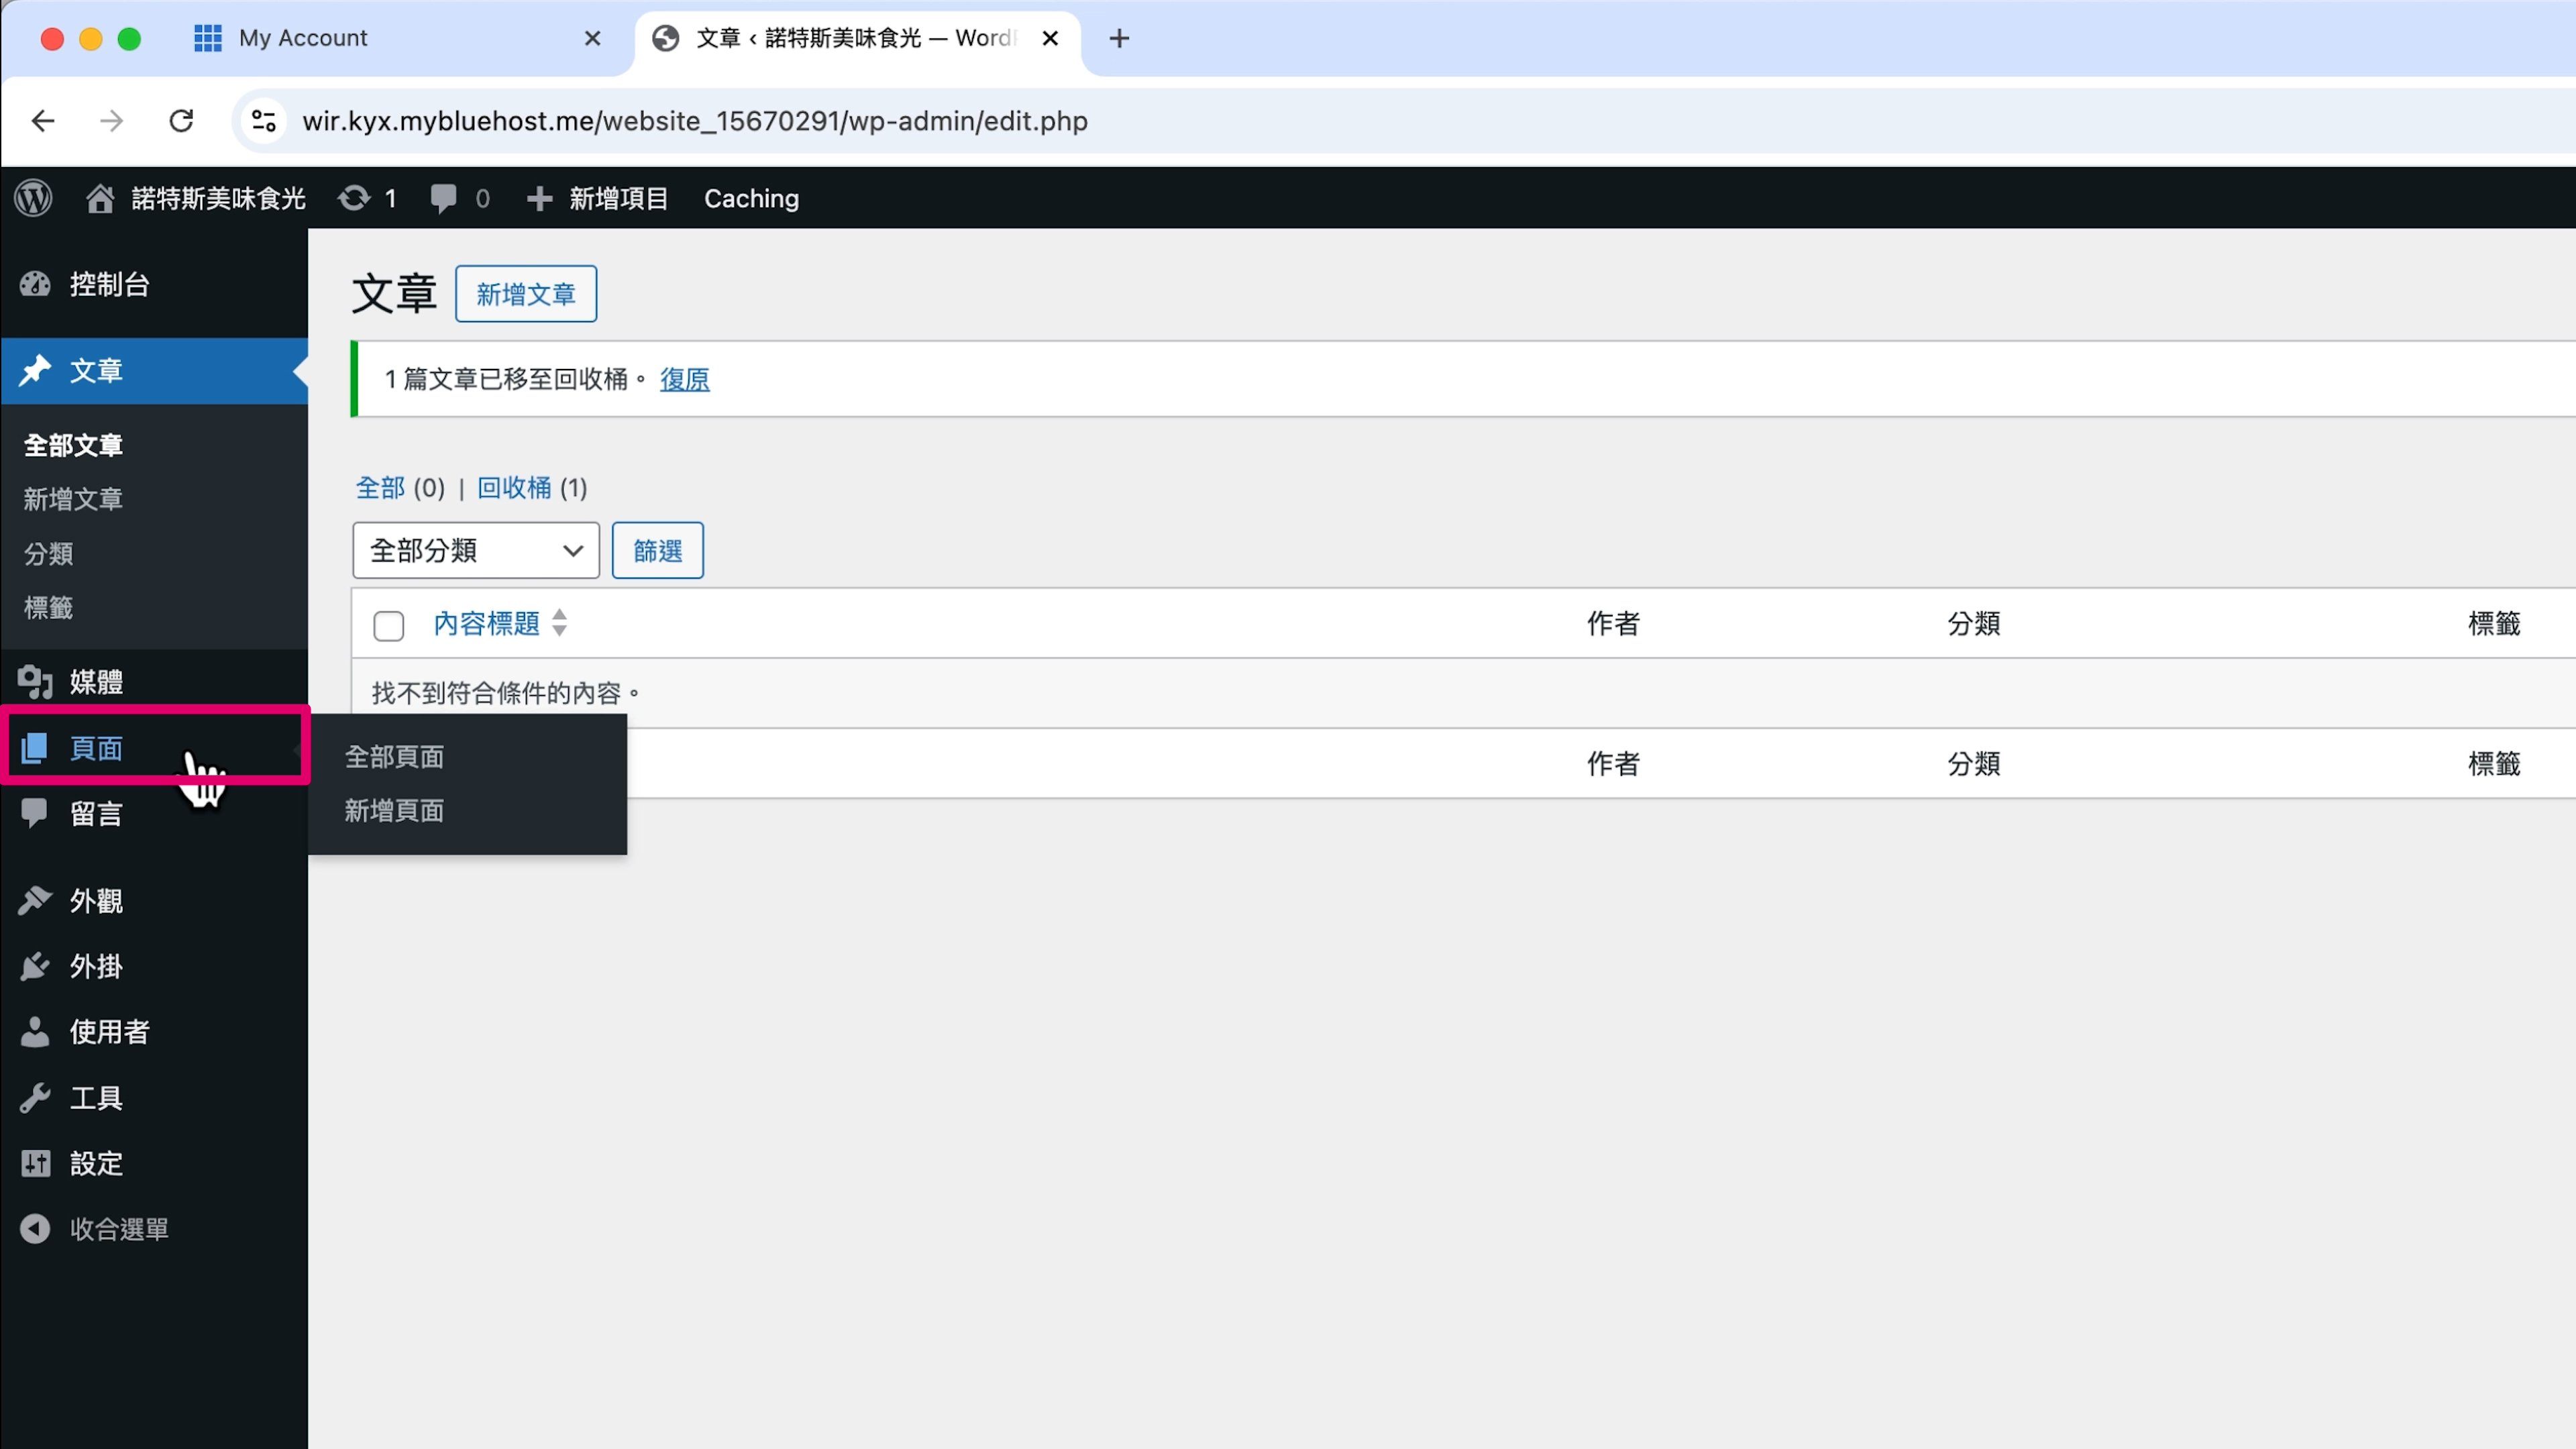Screen dimensions: 2576x1449
Task: Open the 控制台 menu label
Action: [x=110, y=284]
